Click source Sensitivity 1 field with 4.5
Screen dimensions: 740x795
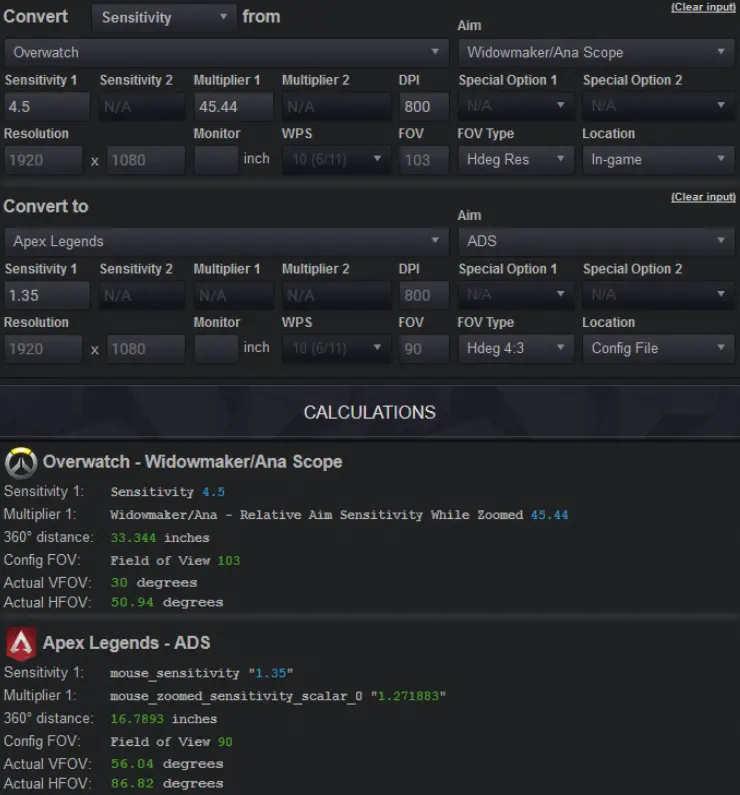(x=47, y=106)
